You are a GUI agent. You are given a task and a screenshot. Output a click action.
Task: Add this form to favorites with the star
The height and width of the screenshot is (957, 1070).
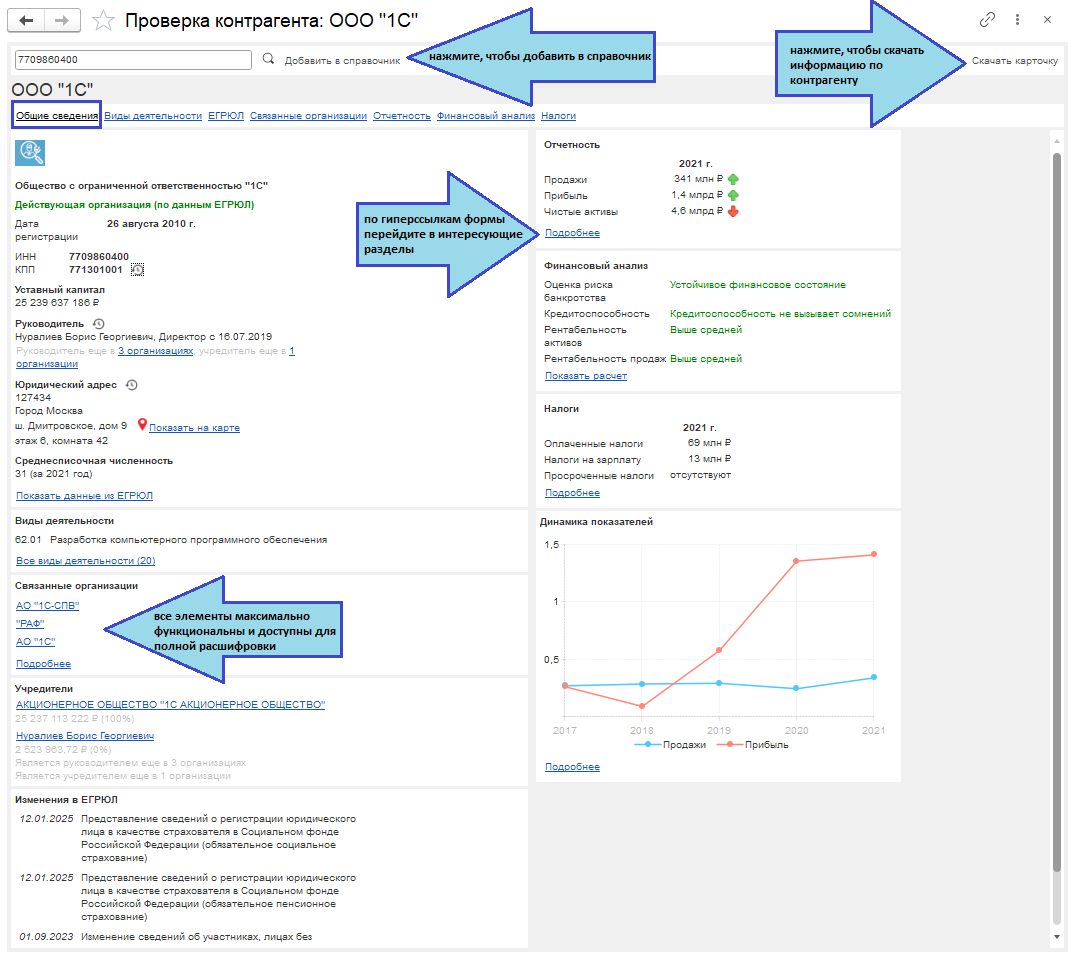point(103,20)
